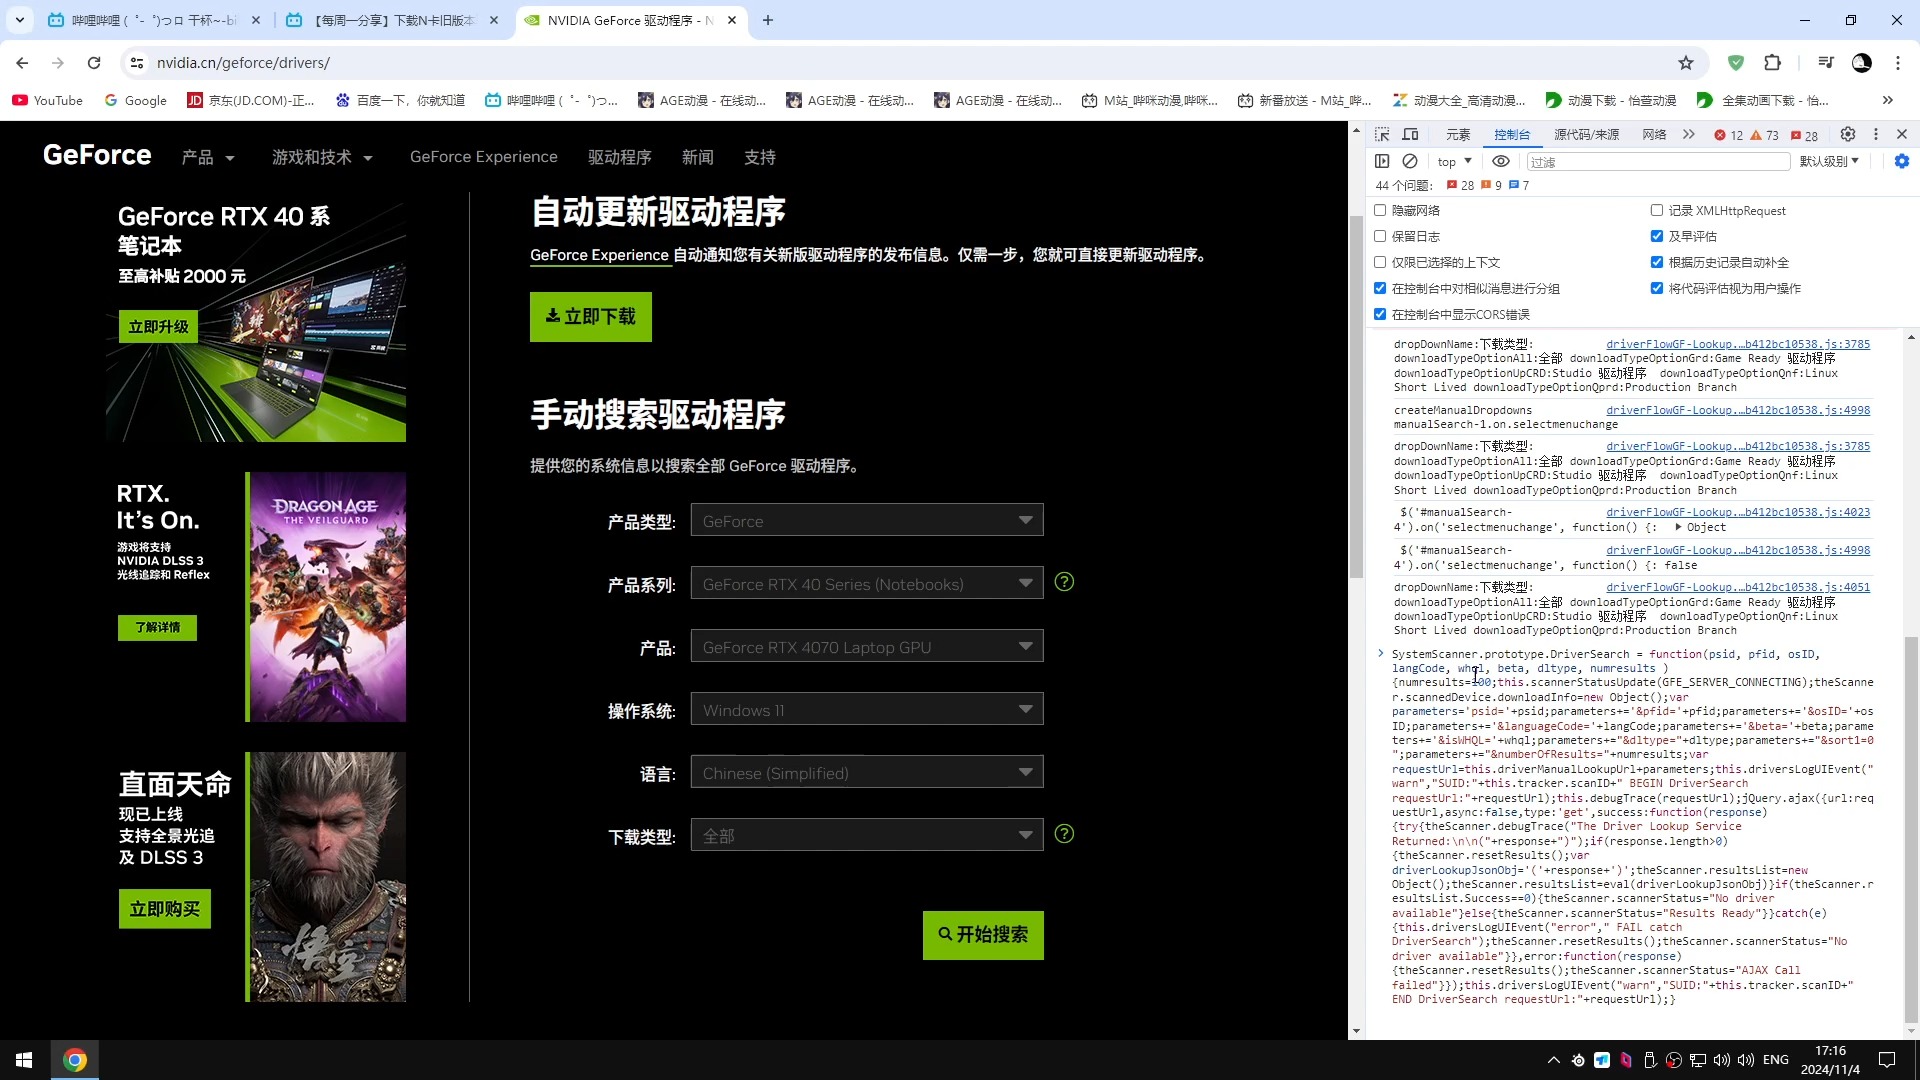Click the 立即购买 button
The width and height of the screenshot is (1920, 1080).
(x=165, y=909)
